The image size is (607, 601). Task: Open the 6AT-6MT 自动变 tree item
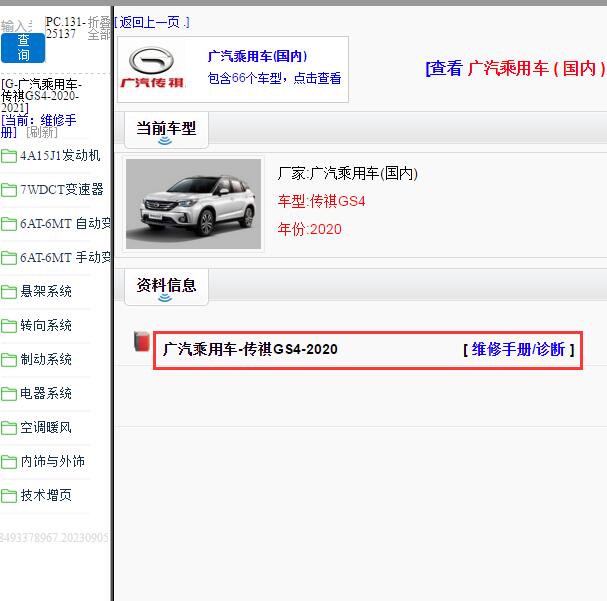click(66, 224)
